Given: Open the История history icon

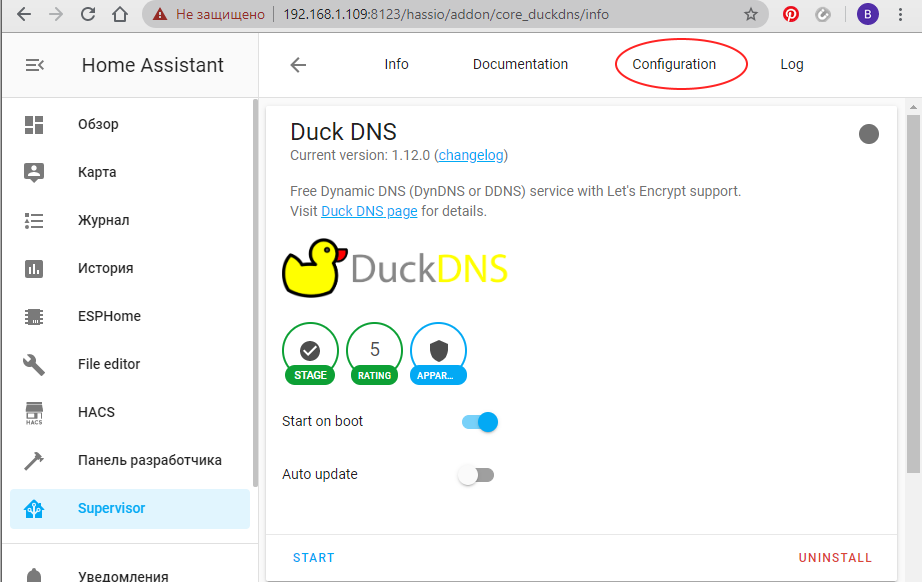Looking at the screenshot, I should 34,268.
